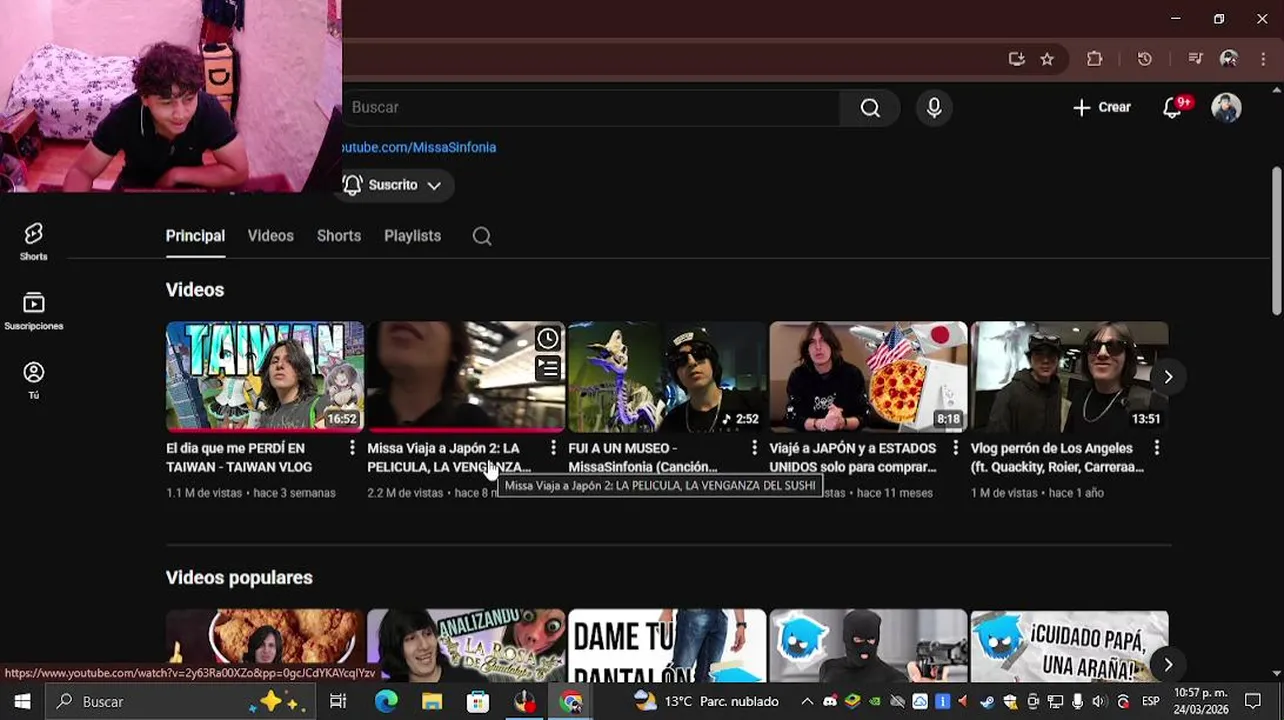This screenshot has width=1284, height=720.
Task: Open Microsoft Store from taskbar
Action: coord(478,701)
